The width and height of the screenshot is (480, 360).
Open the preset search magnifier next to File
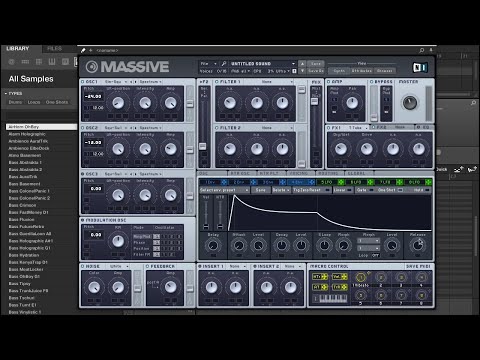(x=224, y=64)
